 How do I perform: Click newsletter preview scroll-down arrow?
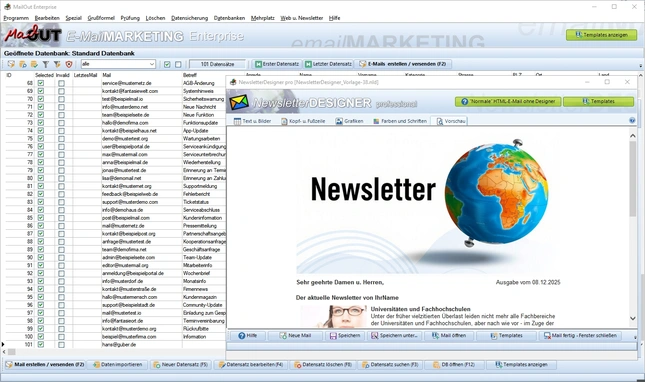pos(633,319)
